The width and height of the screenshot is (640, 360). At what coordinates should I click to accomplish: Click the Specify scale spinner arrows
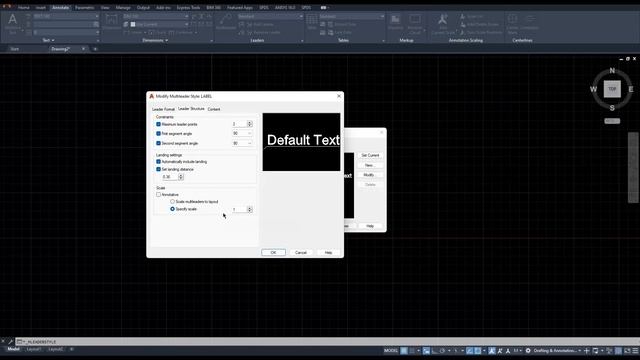(250, 209)
